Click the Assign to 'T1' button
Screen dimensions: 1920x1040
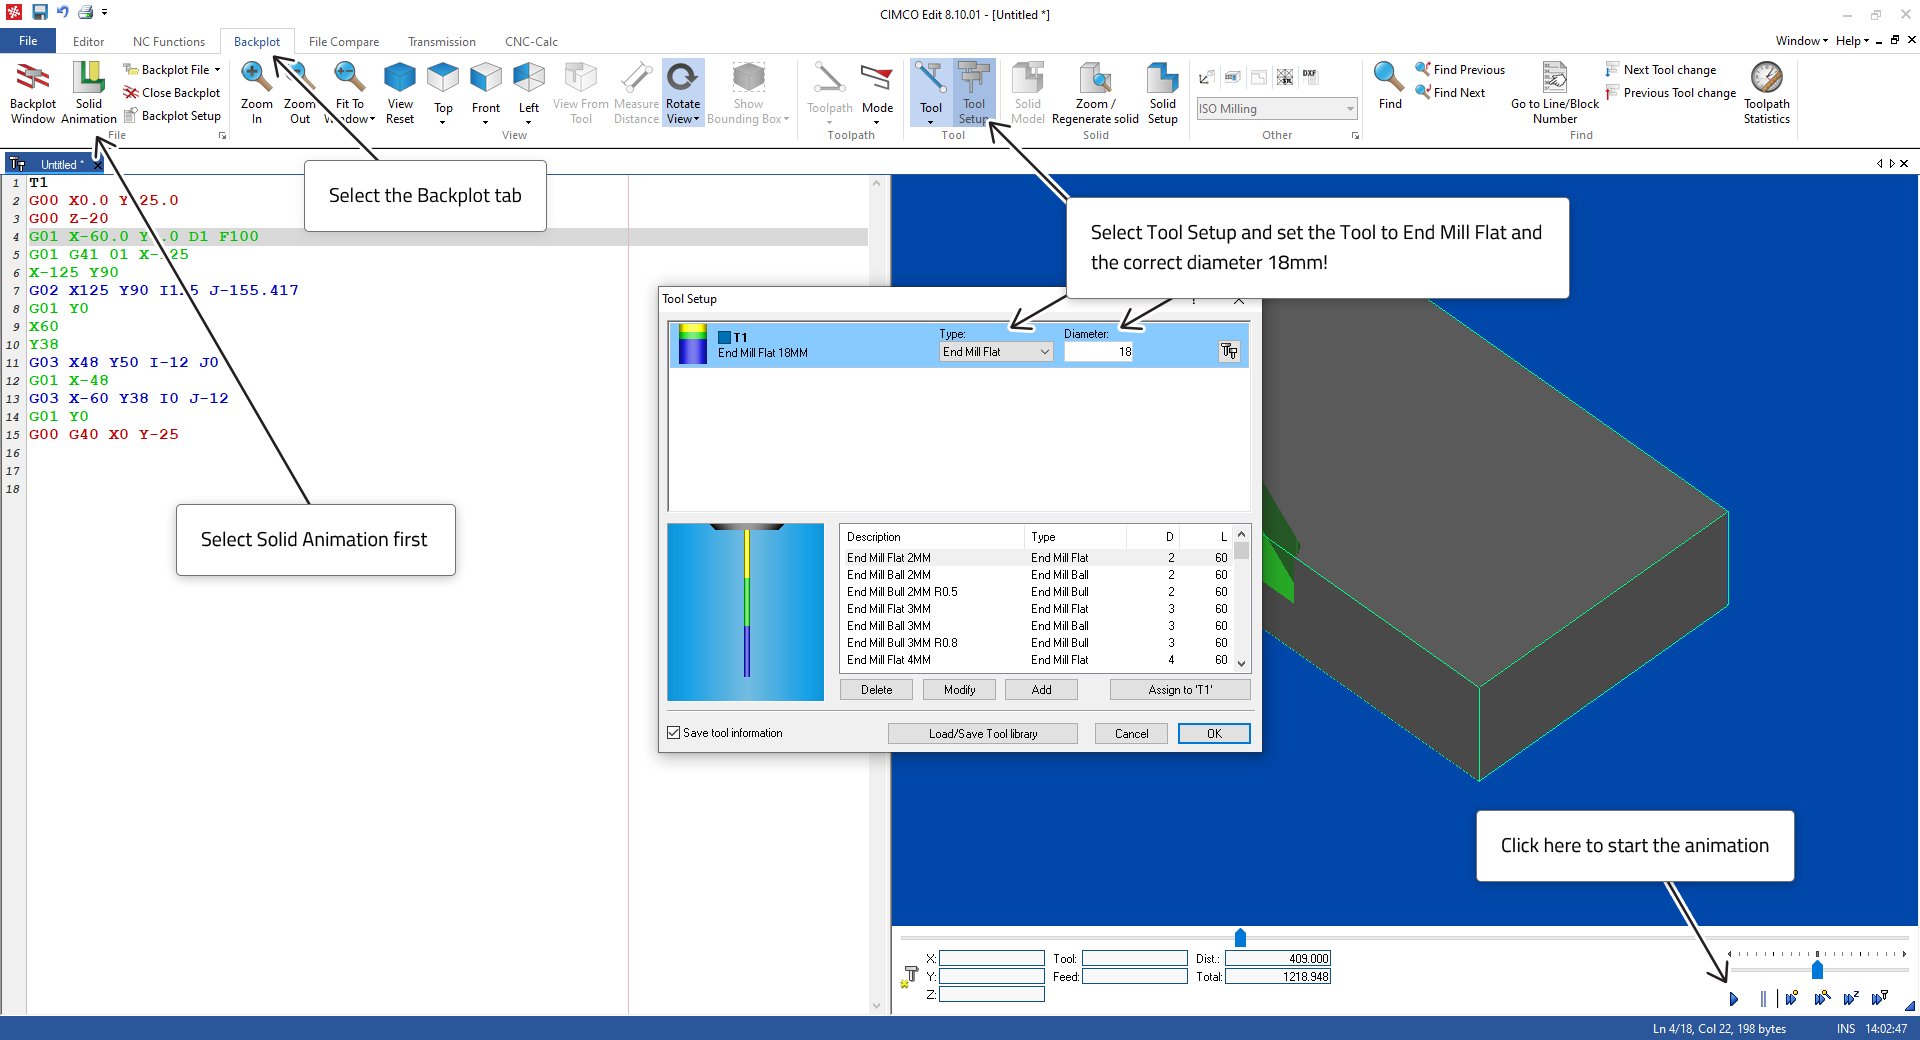tap(1179, 690)
